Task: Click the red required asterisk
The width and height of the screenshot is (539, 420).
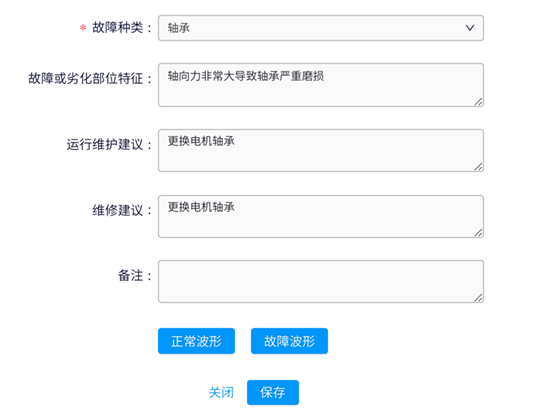Action: (82, 27)
